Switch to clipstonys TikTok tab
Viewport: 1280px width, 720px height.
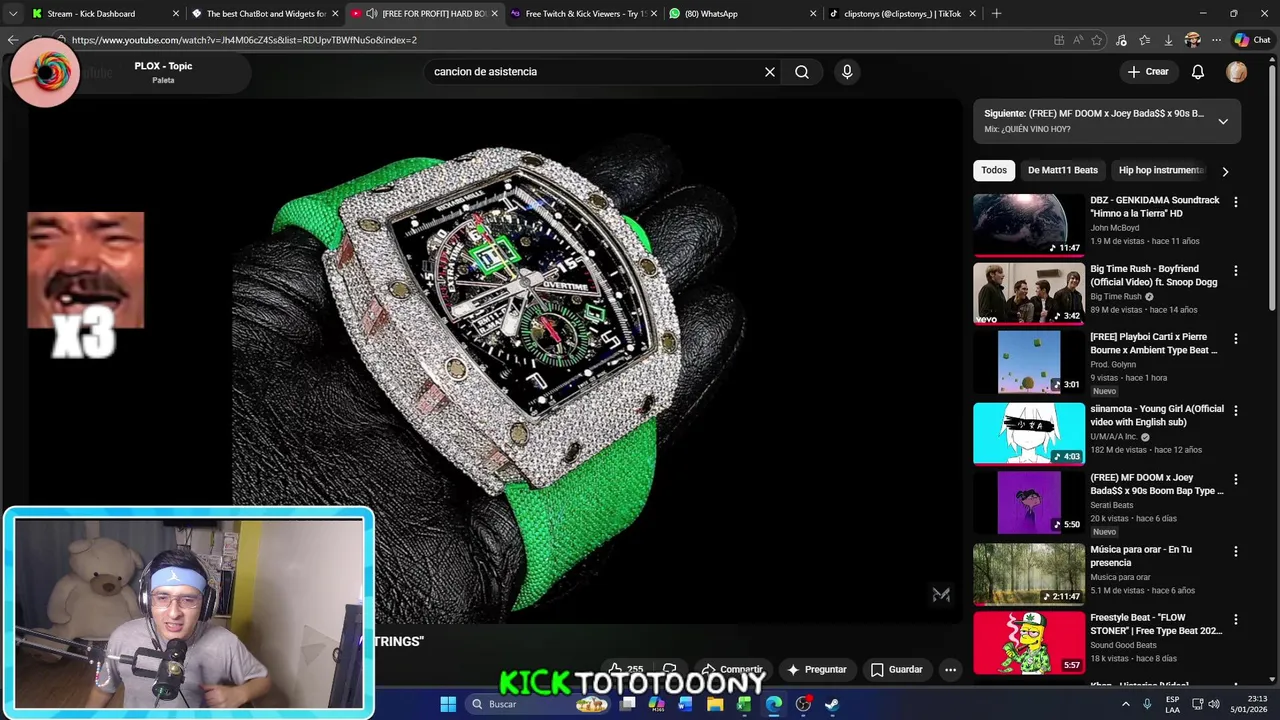pos(901,14)
